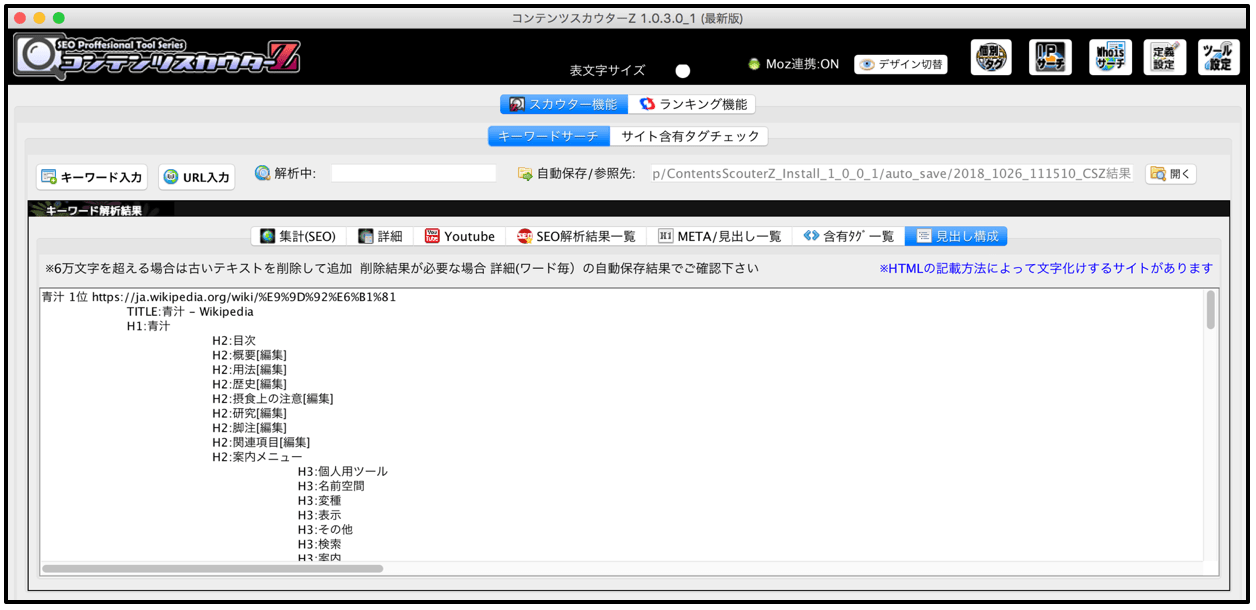1256x610 pixels.
Task: Click the H2:用法[編集] line
Action: click(249, 370)
